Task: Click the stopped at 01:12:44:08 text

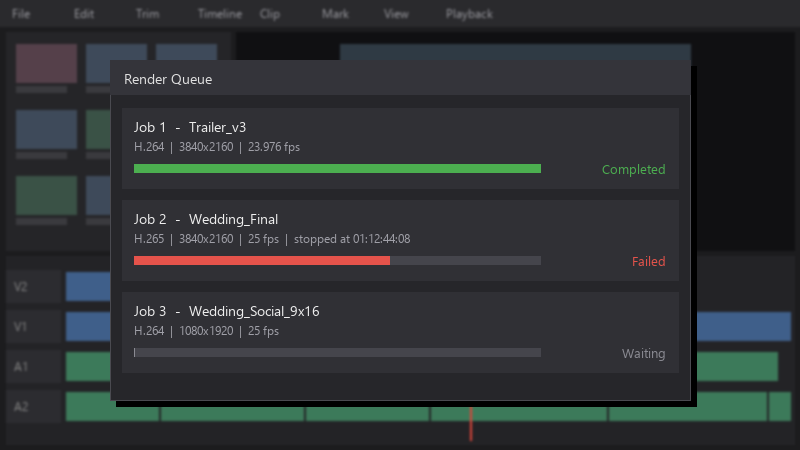Action: [x=352, y=239]
